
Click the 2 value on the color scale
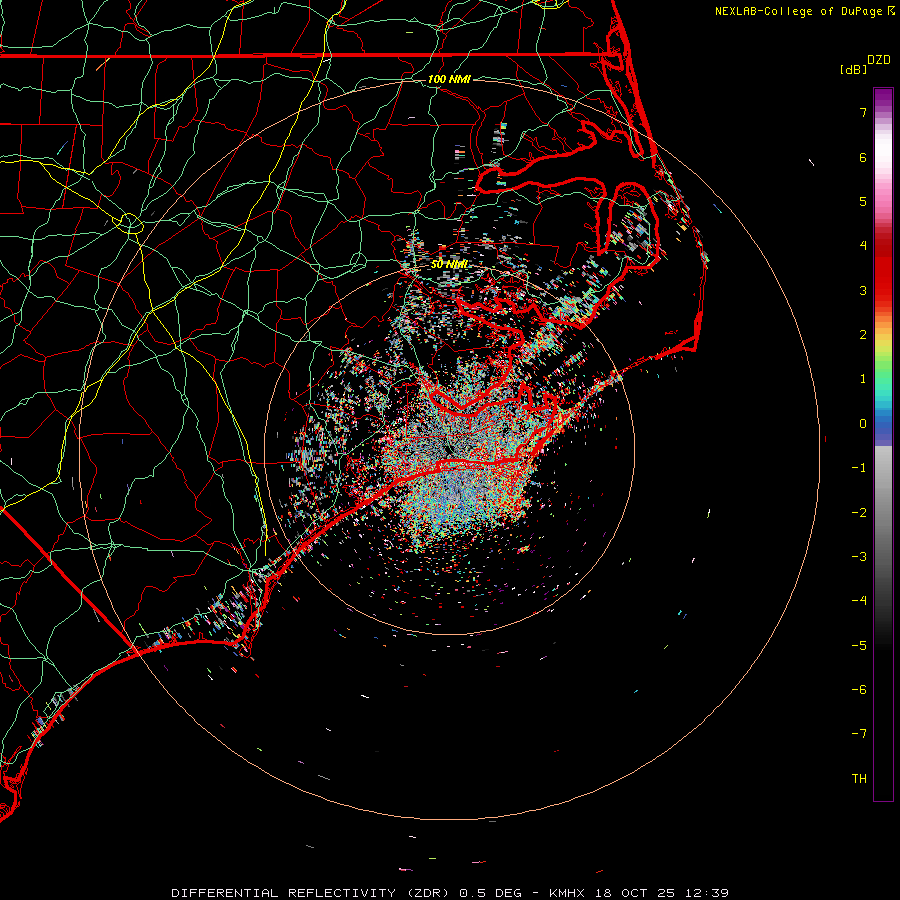point(863,335)
